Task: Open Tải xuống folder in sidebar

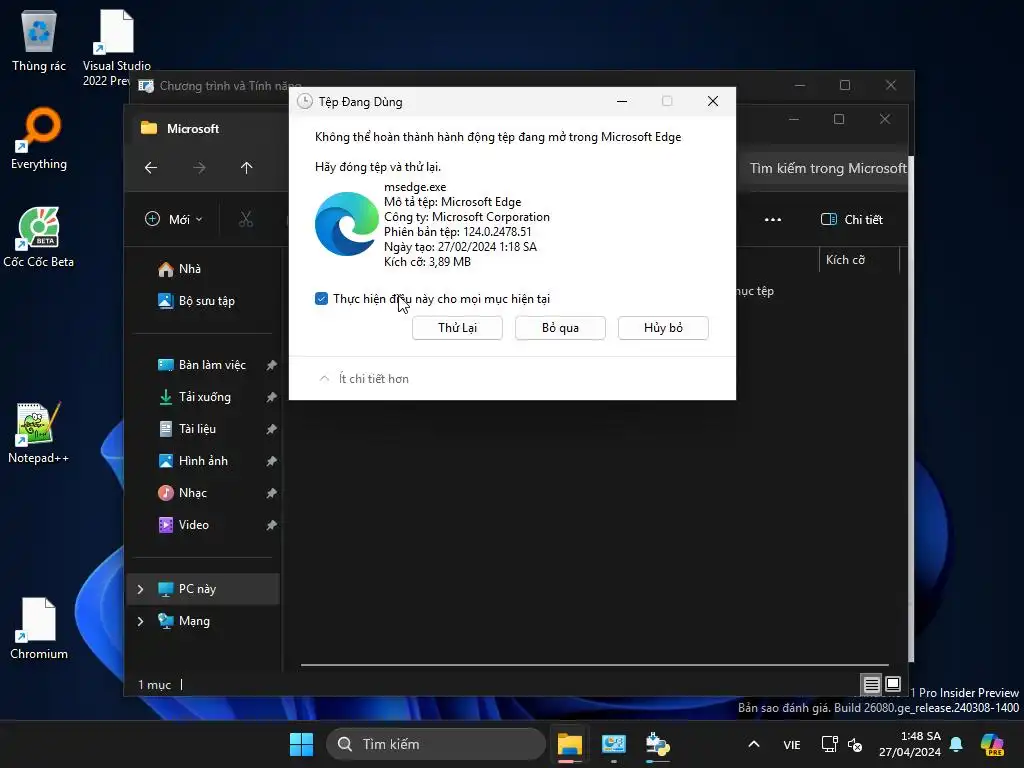Action: (x=195, y=397)
